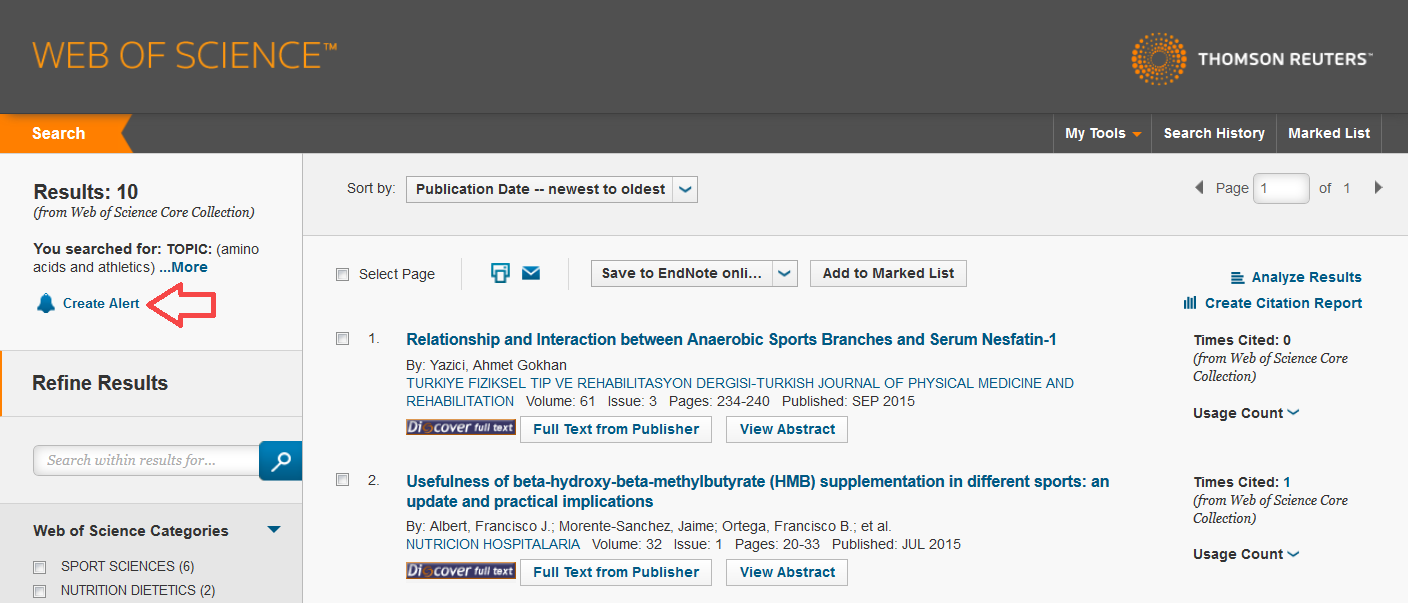The width and height of the screenshot is (1408, 603).
Task: Click the Refine Results heading
Action: click(x=100, y=383)
